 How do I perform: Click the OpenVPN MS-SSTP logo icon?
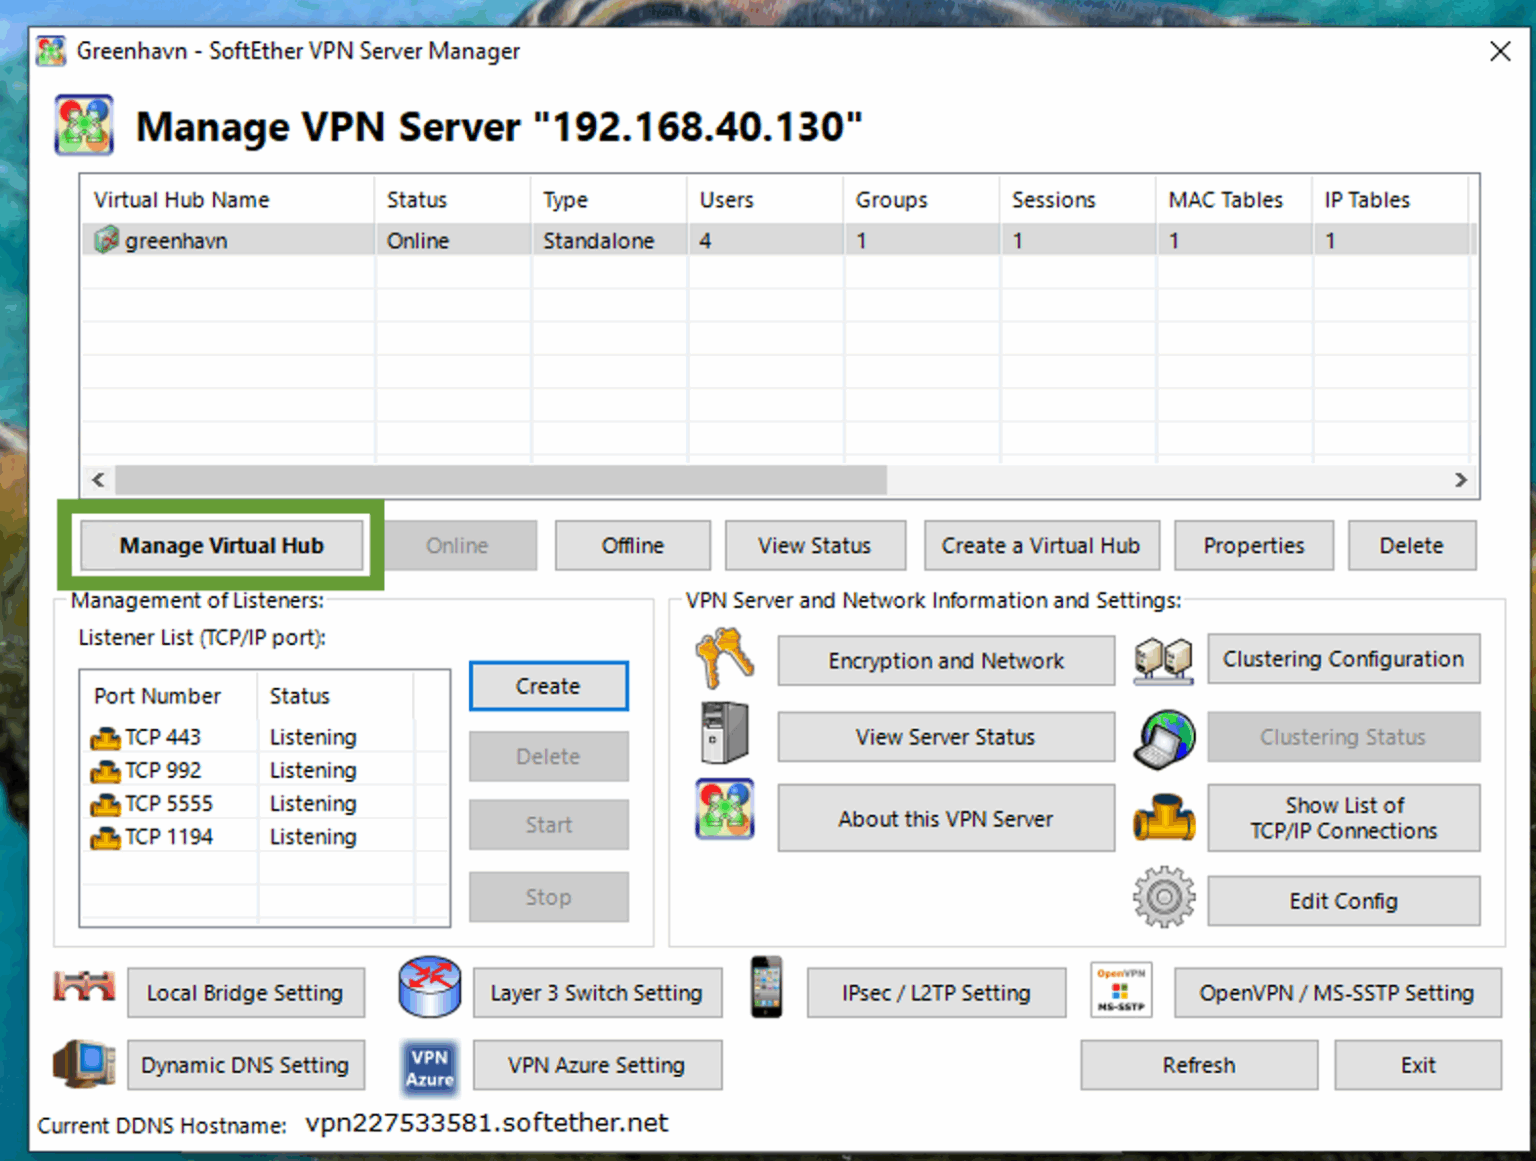point(1120,989)
